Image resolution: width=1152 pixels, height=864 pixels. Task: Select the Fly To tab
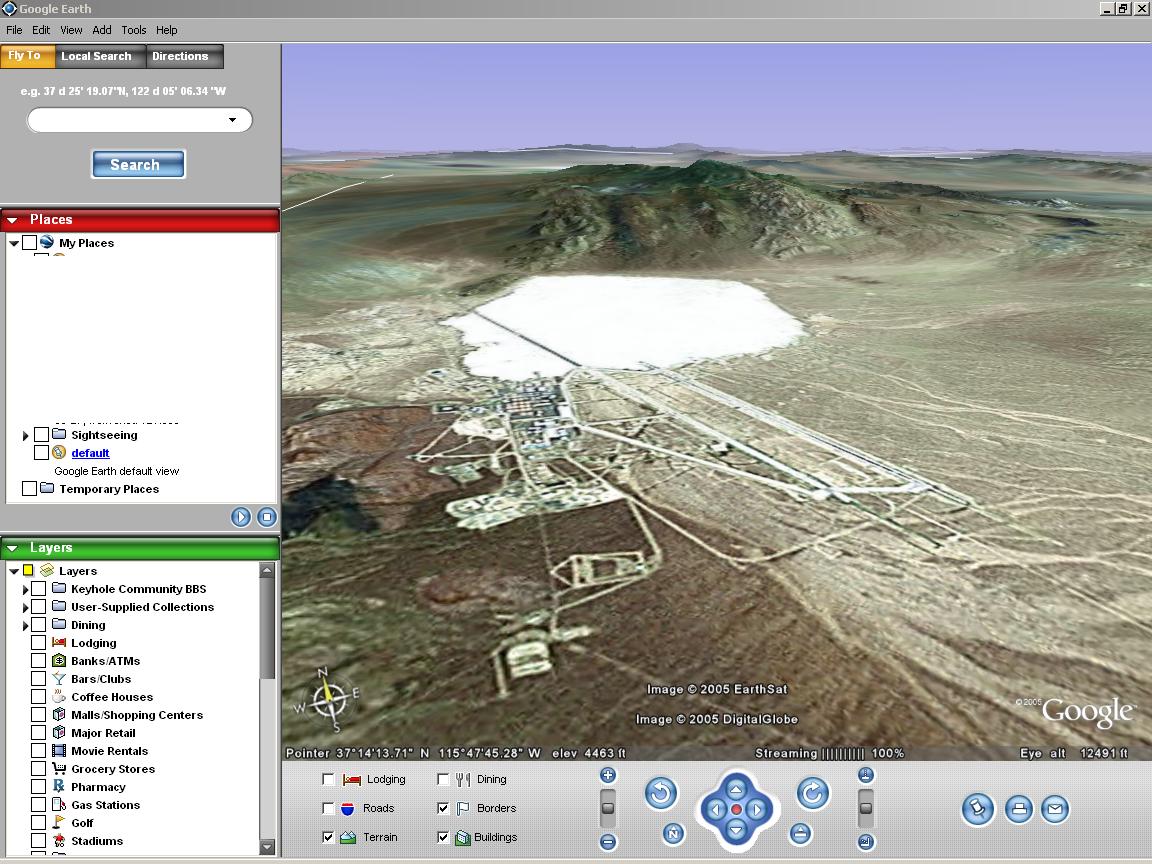[x=25, y=56]
